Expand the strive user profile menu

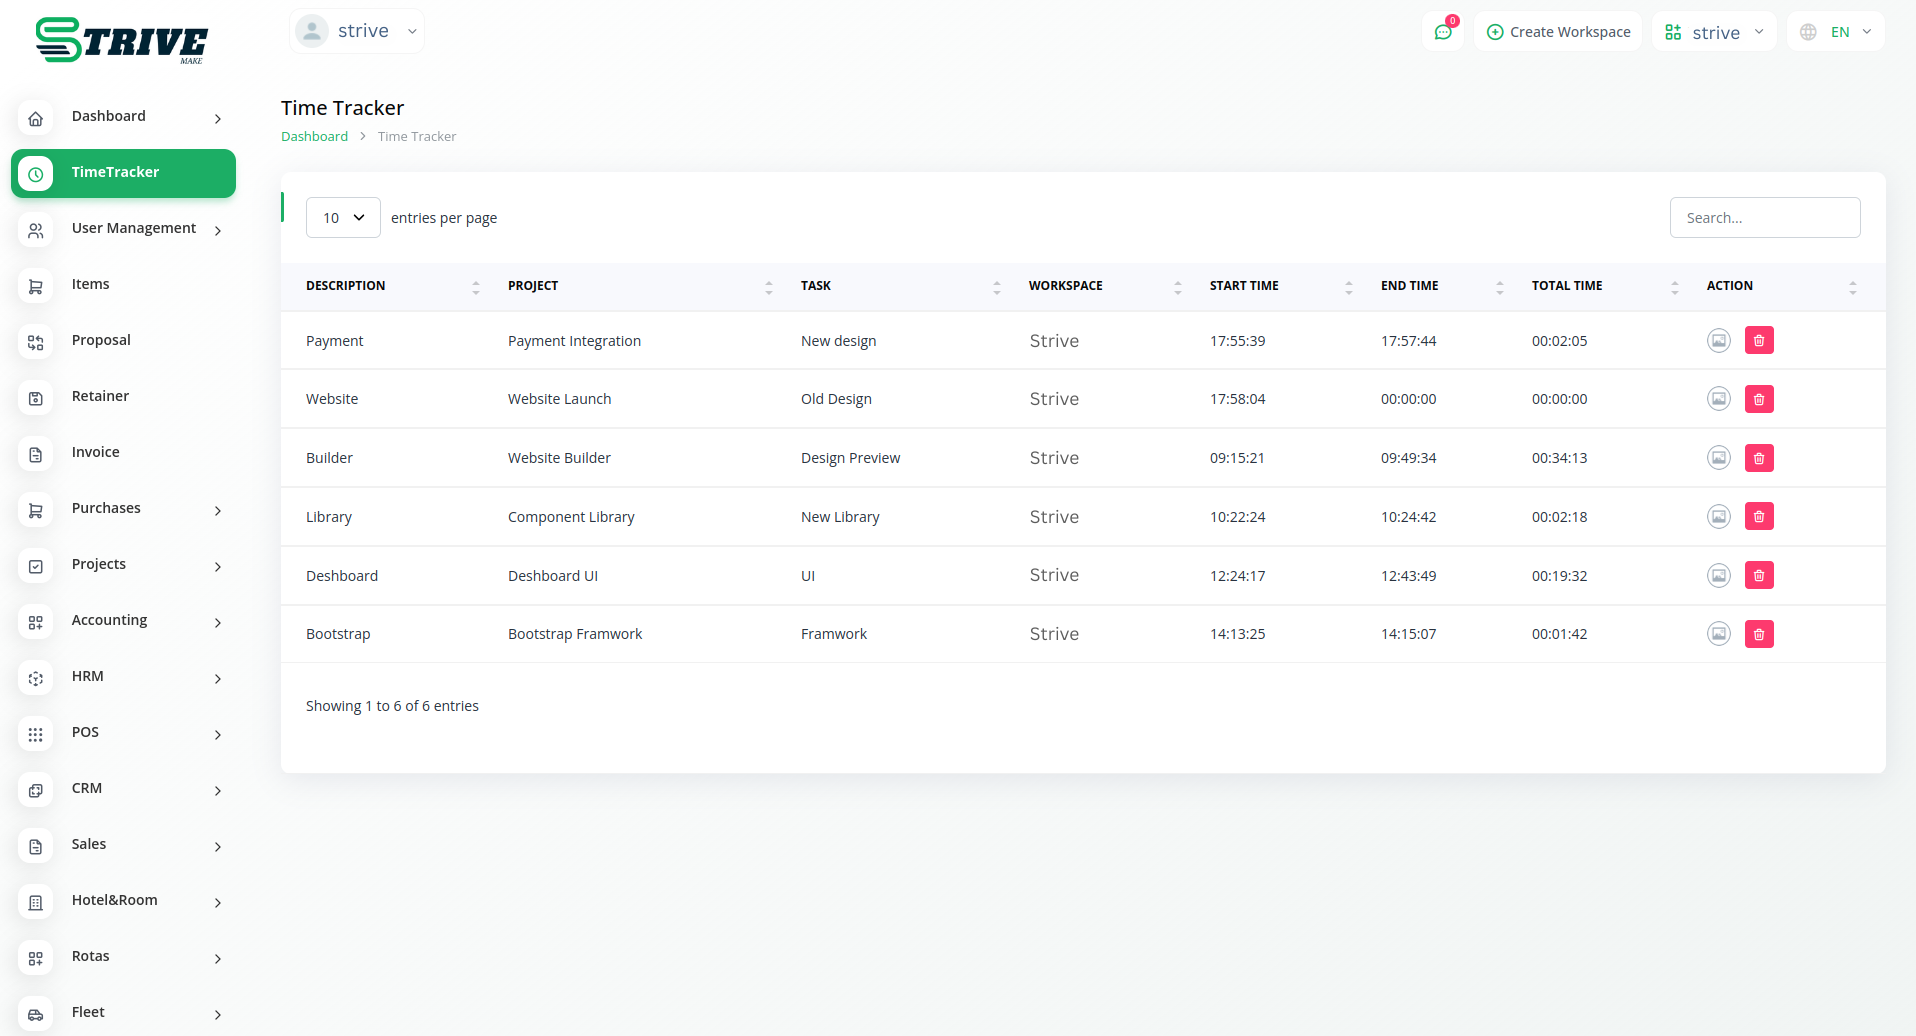(x=357, y=31)
